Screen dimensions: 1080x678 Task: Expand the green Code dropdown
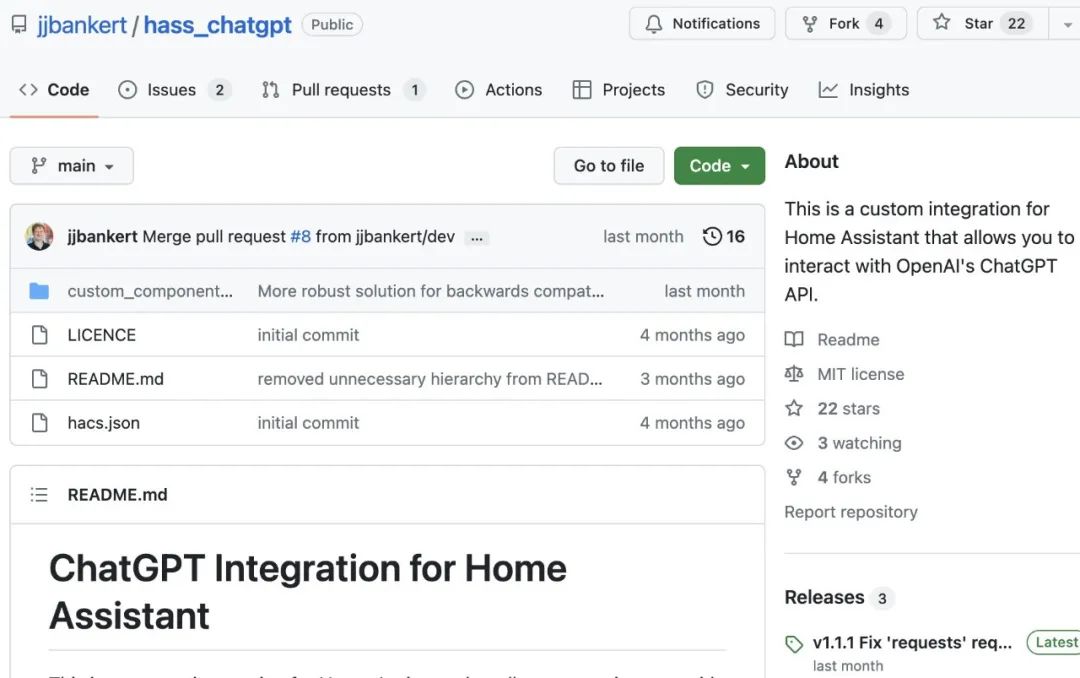tap(719, 166)
